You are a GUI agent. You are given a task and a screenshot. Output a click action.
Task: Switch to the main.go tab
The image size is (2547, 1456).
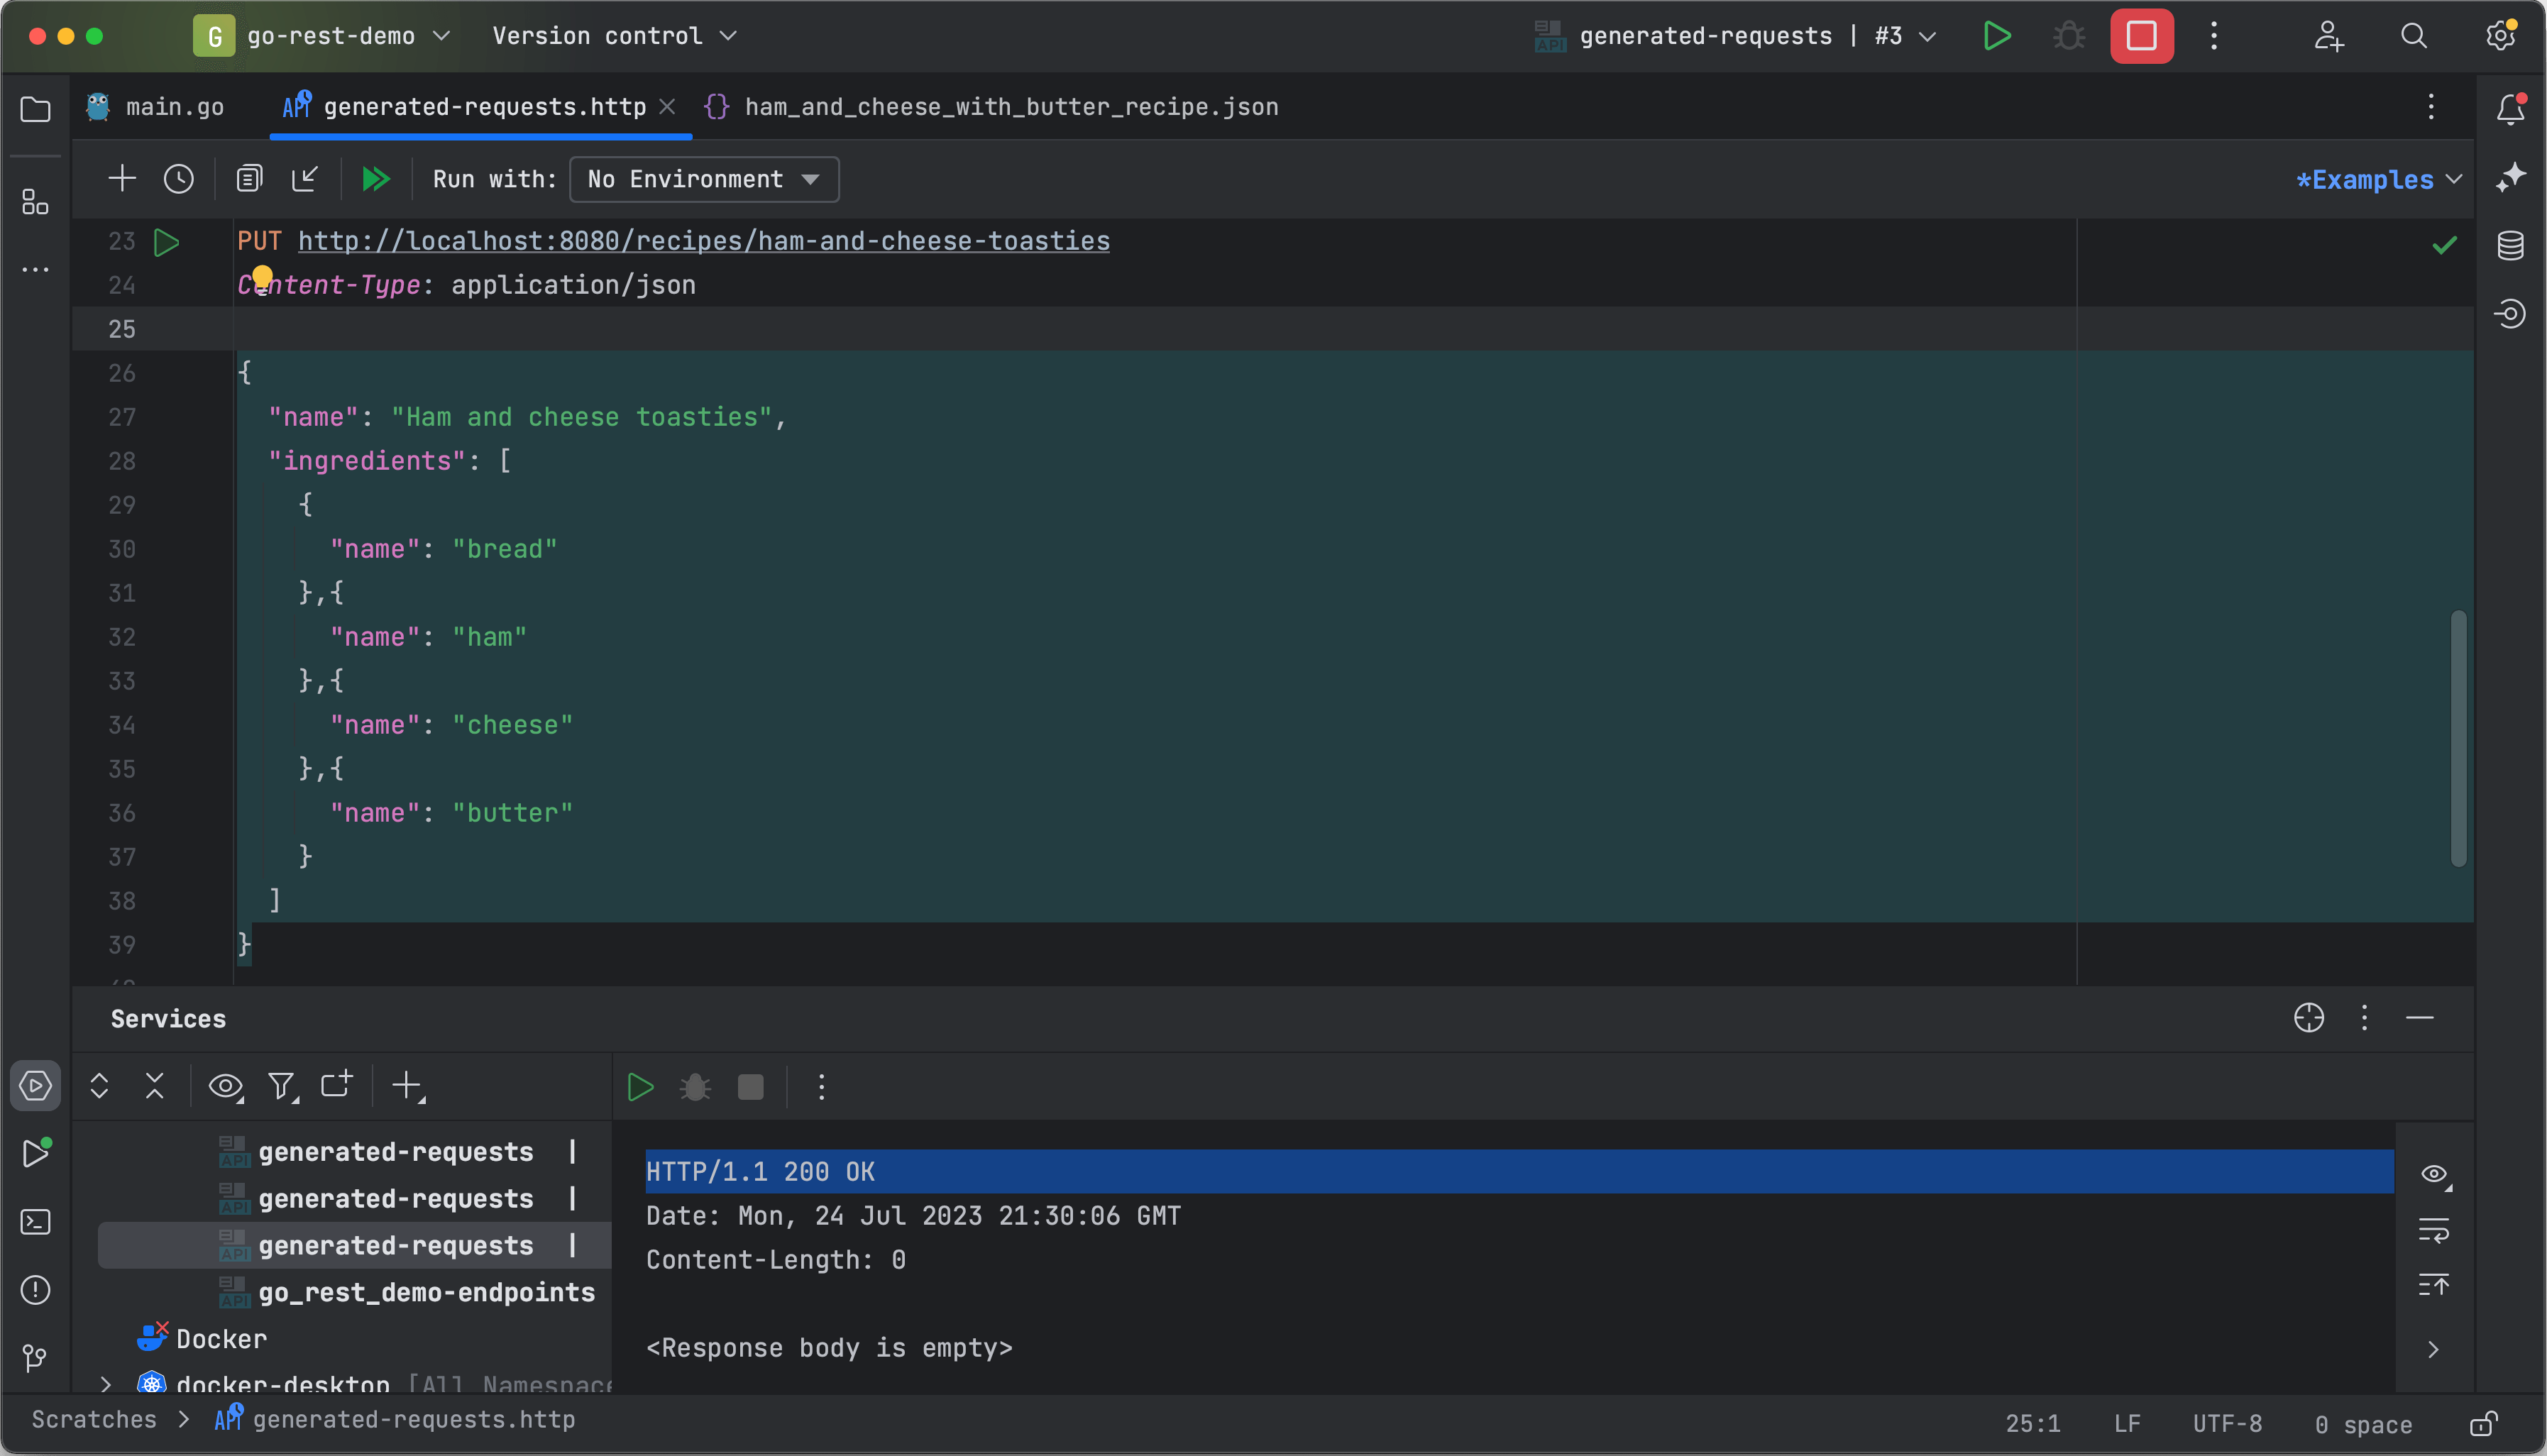pyautogui.click(x=176, y=106)
